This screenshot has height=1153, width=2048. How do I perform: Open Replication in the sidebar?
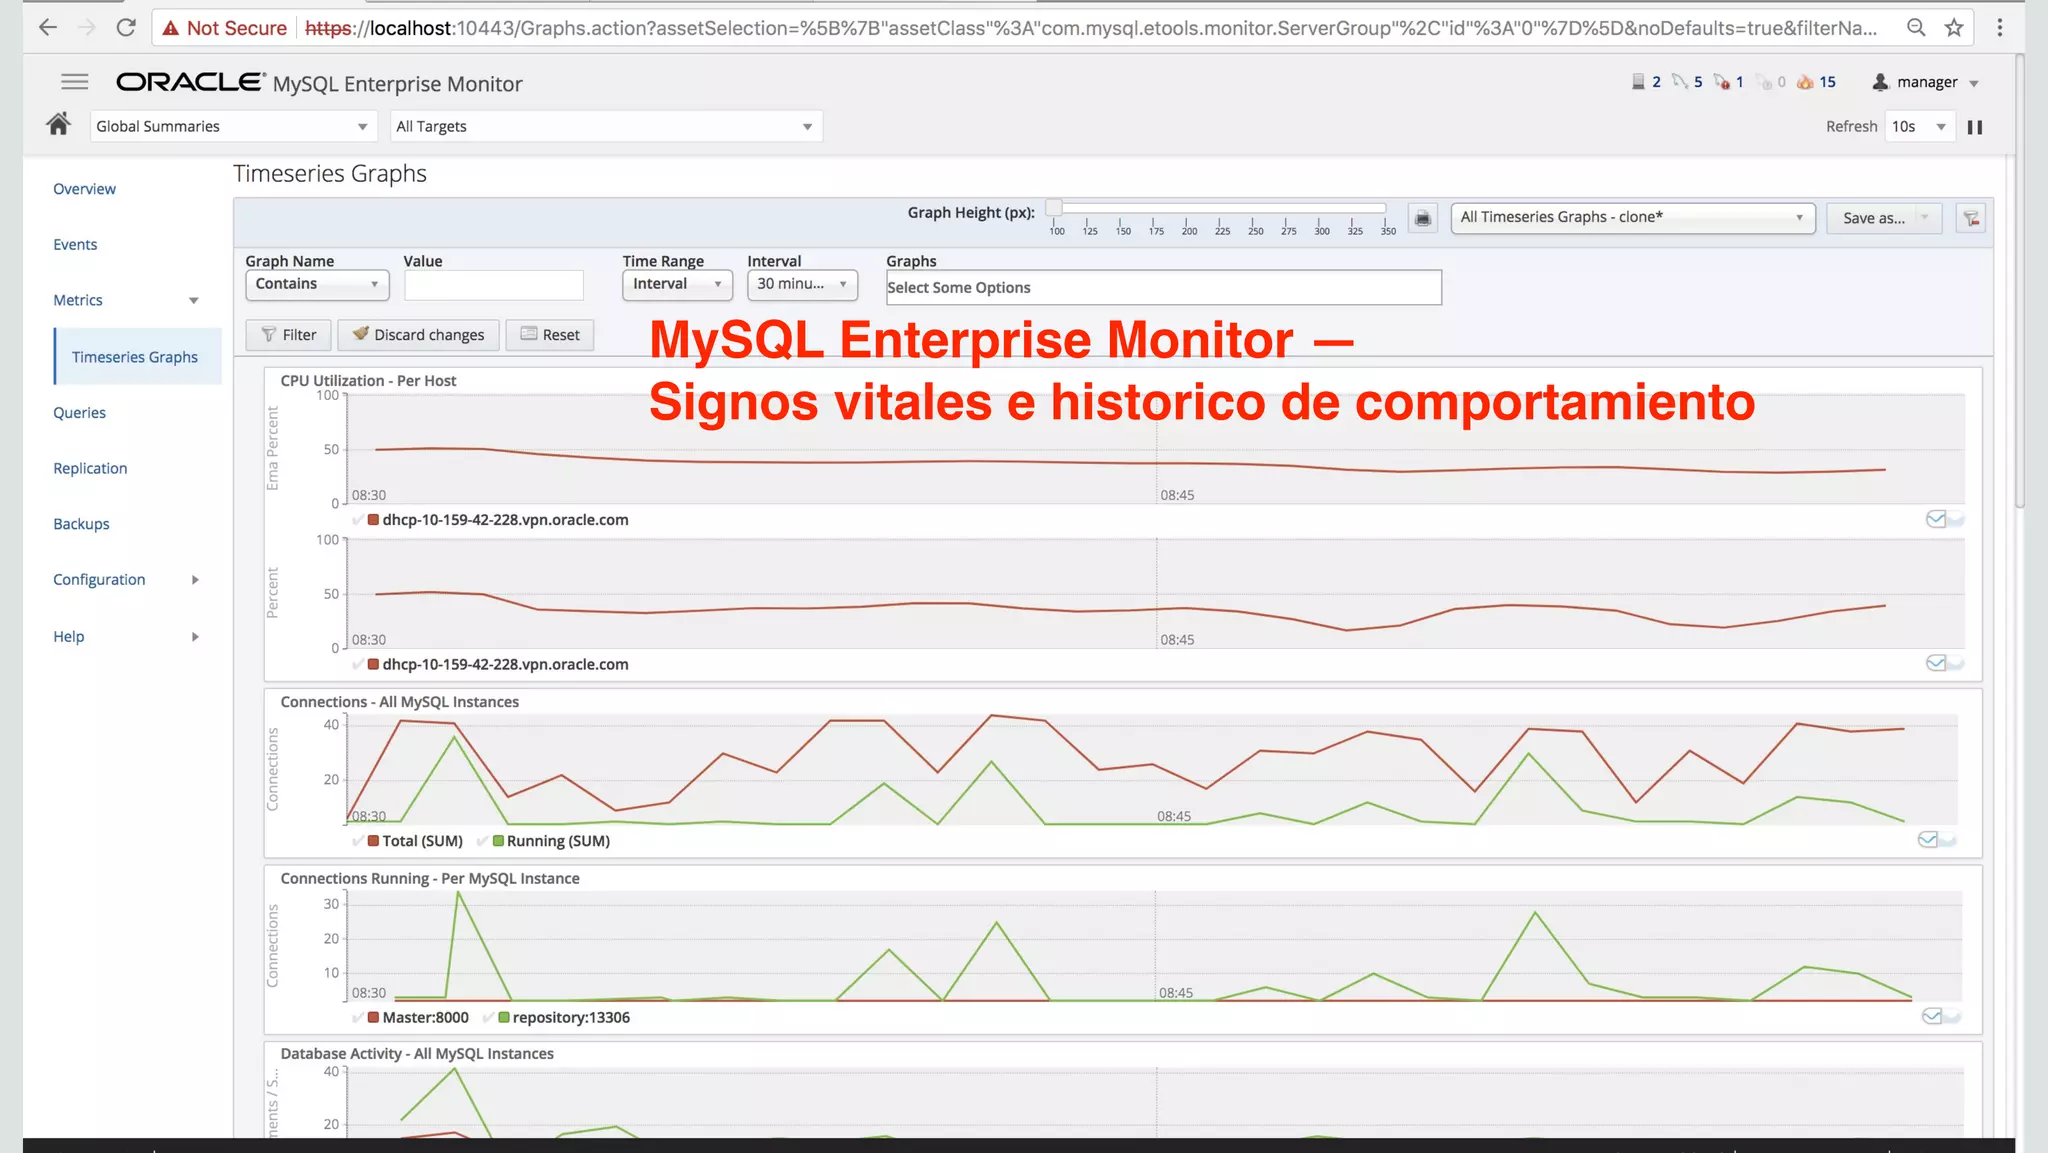pyautogui.click(x=90, y=468)
